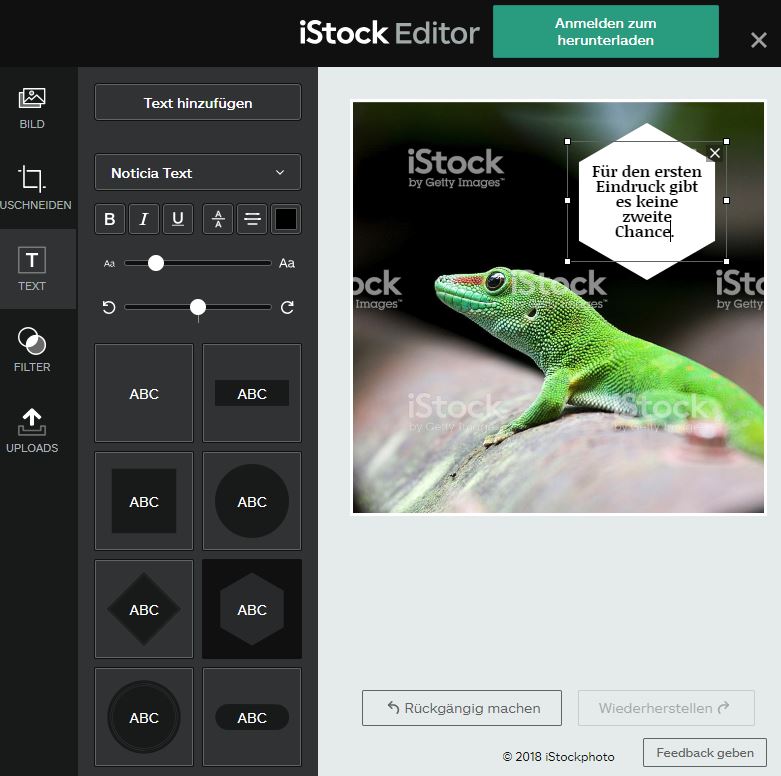Viewport: 781px width, 776px height.
Task: Click Anmelden zum herunterladen button
Action: pyautogui.click(x=606, y=31)
